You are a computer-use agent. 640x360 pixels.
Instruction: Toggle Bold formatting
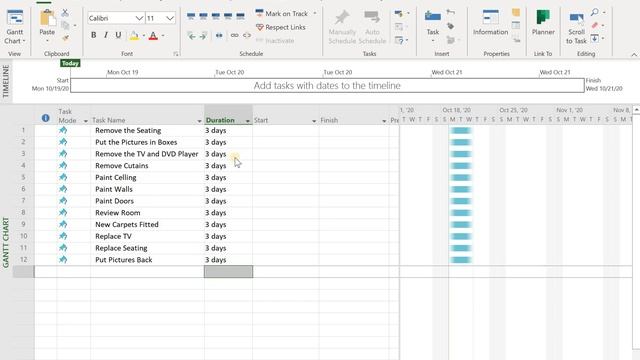pos(93,35)
